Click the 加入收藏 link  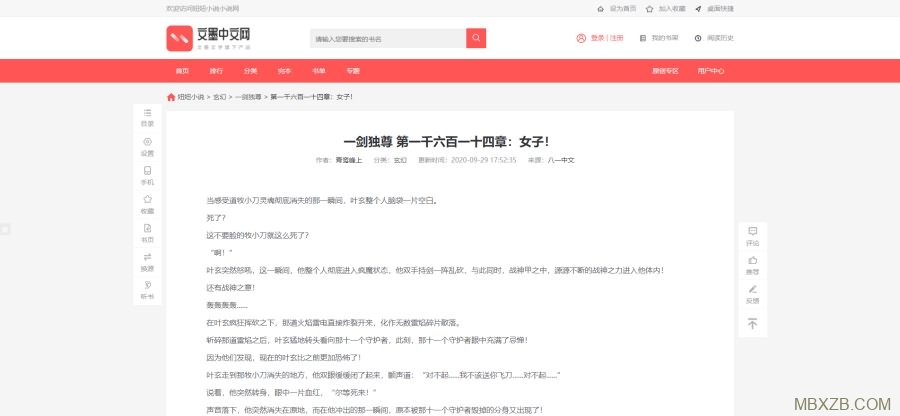(672, 9)
